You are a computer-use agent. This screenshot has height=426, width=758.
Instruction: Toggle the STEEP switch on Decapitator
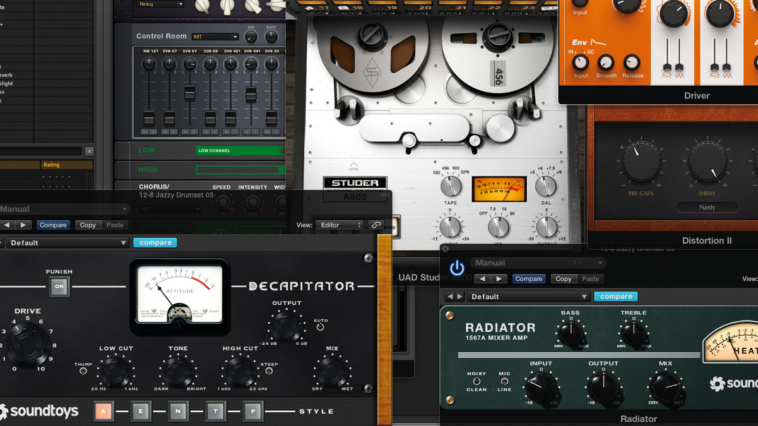click(x=269, y=371)
